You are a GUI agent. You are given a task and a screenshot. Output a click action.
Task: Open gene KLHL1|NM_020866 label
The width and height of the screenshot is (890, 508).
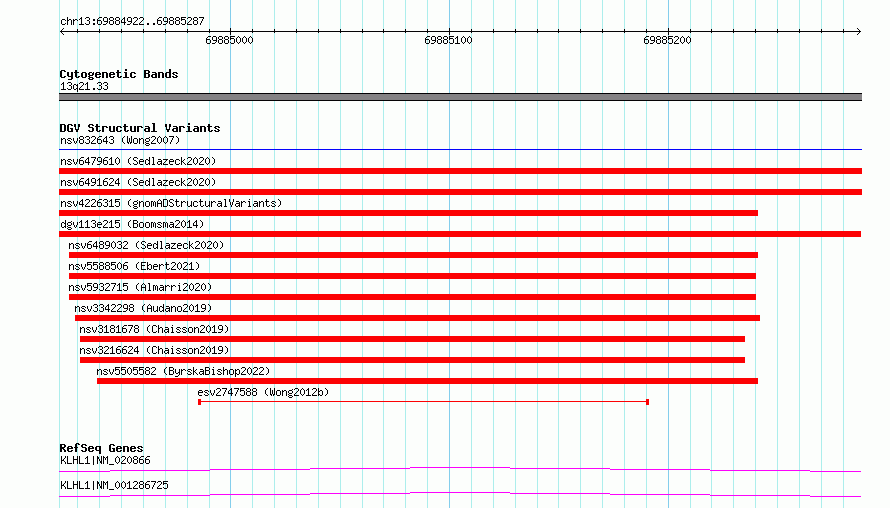pyautogui.click(x=105, y=460)
